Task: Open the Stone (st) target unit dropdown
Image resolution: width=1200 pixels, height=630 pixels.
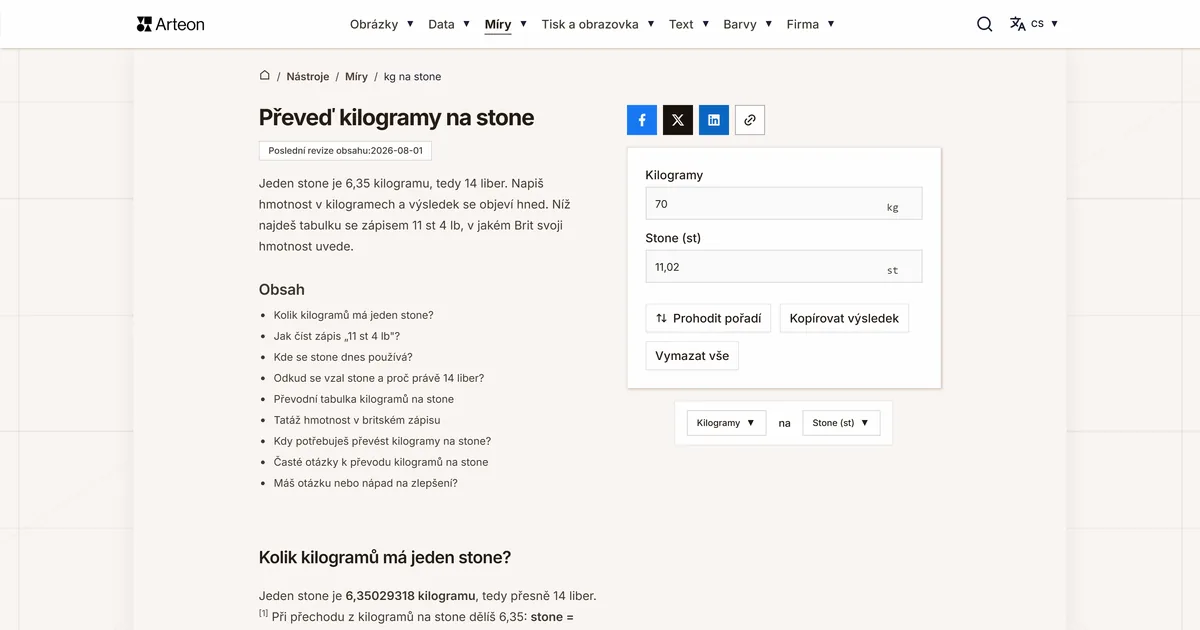Action: 841,423
